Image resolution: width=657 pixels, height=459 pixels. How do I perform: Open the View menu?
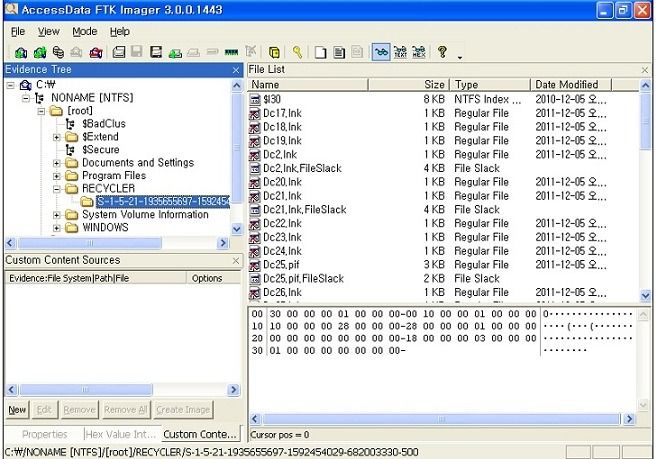point(49,31)
